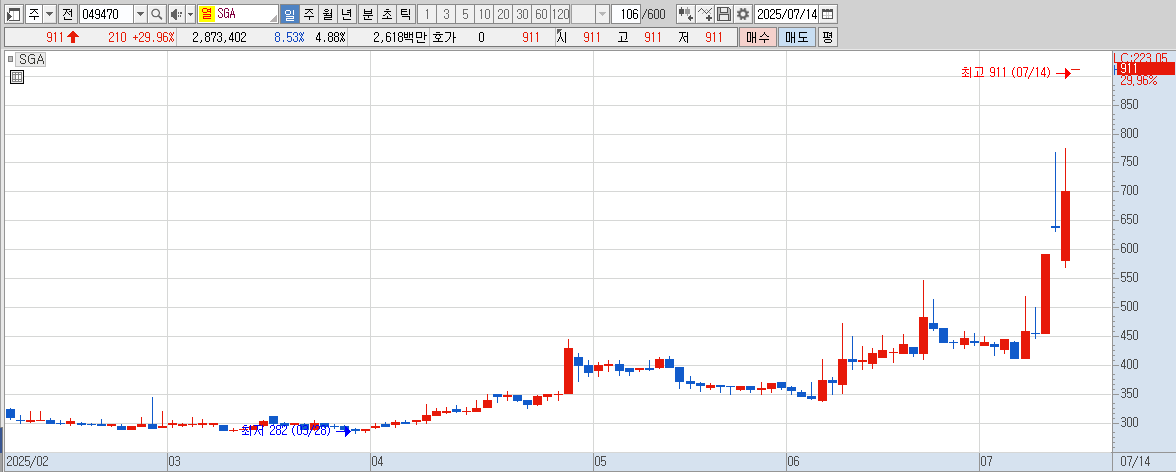Click the trading volume value 2,873,402
The height and width of the screenshot is (472, 1176).
pyautogui.click(x=219, y=38)
